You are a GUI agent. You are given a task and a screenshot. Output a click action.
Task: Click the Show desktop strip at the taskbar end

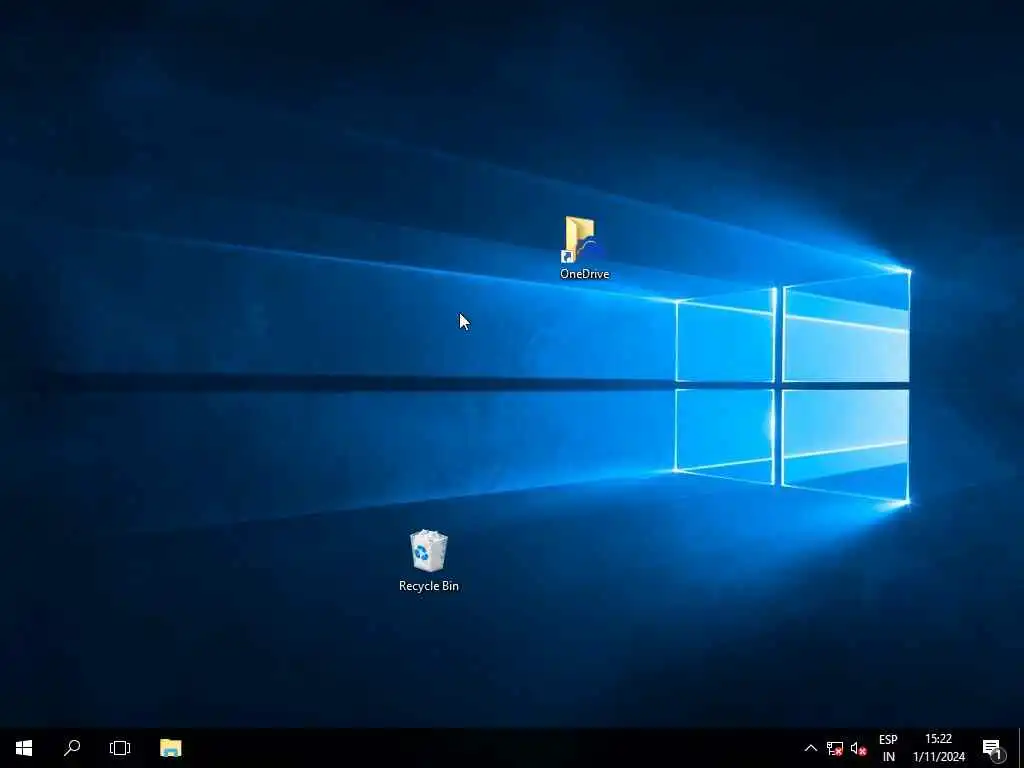click(1021, 748)
